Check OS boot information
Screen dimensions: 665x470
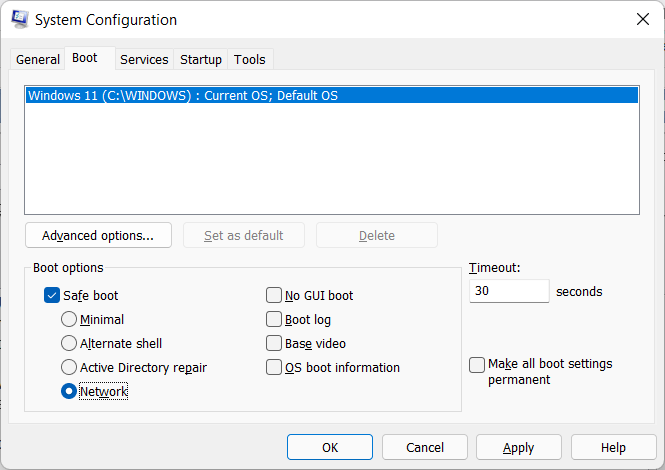274,368
